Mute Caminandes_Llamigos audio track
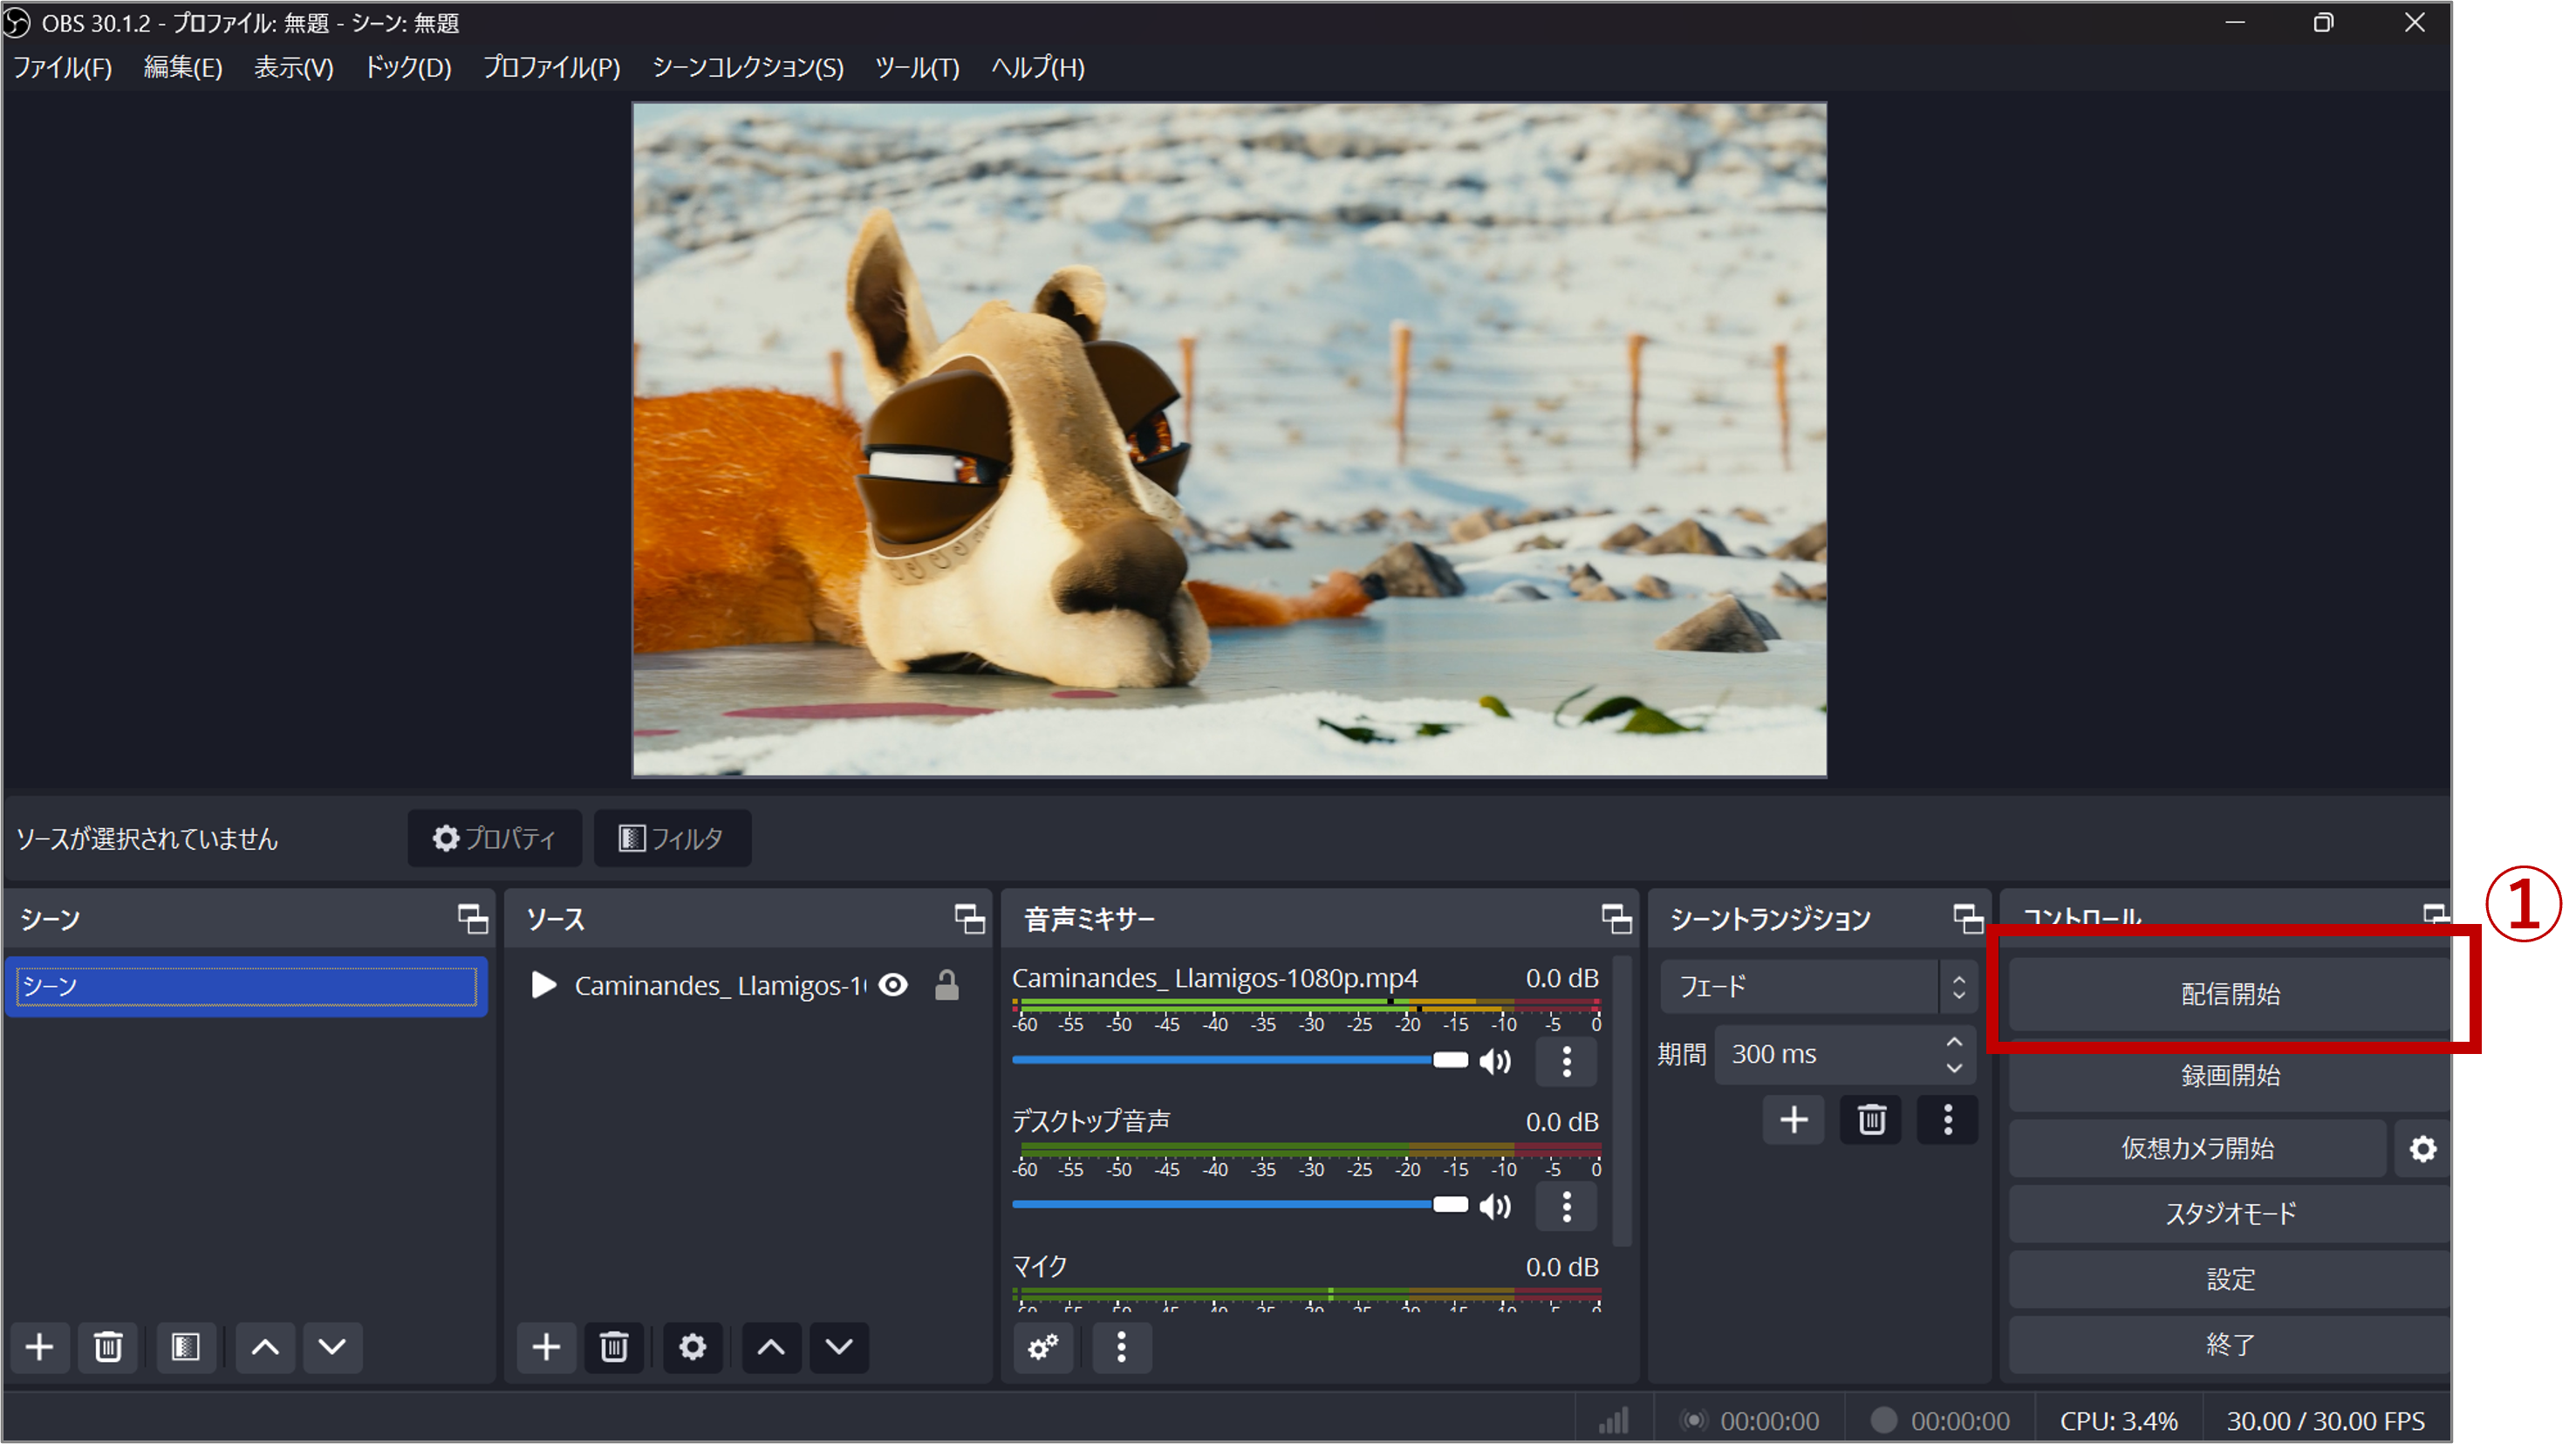Screen dimensions: 2576x1444 1495,1061
